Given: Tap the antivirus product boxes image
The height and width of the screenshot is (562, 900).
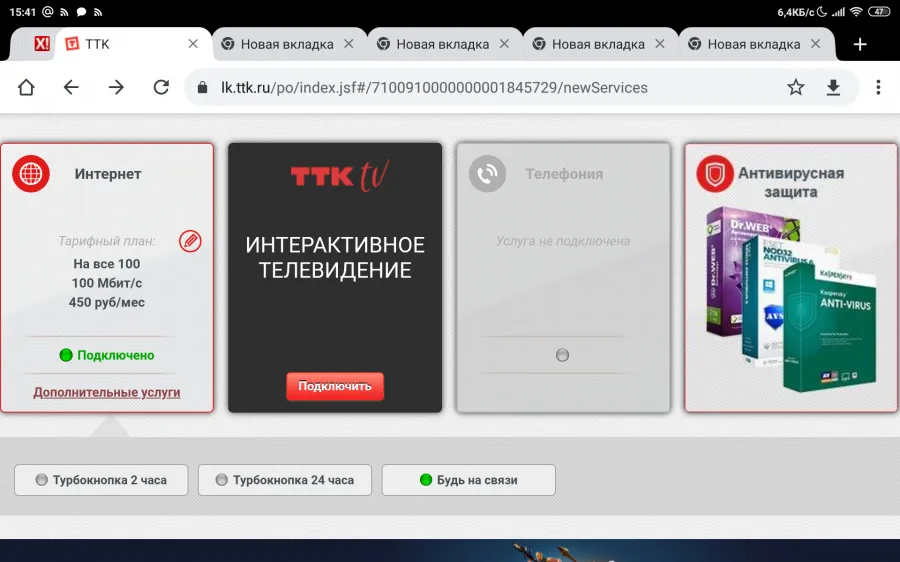Looking at the screenshot, I should click(x=791, y=299).
